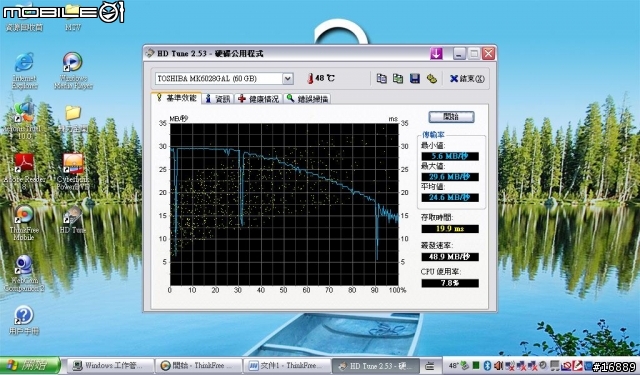Image resolution: width=640 pixels, height=375 pixels.
Task: Select the 基準效能 benchmark tab
Action: coord(176,98)
